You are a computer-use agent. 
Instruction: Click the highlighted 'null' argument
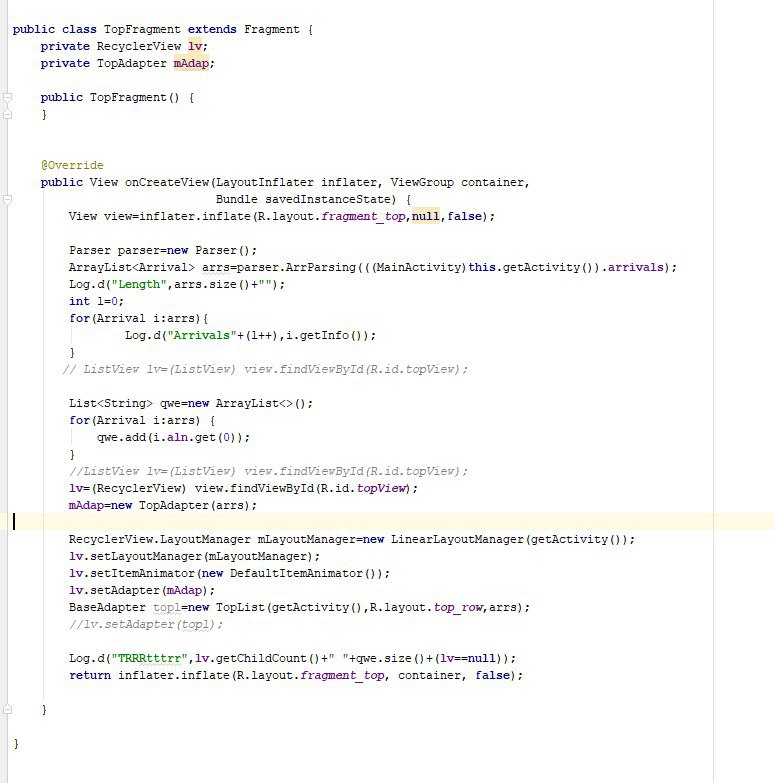pos(425,216)
